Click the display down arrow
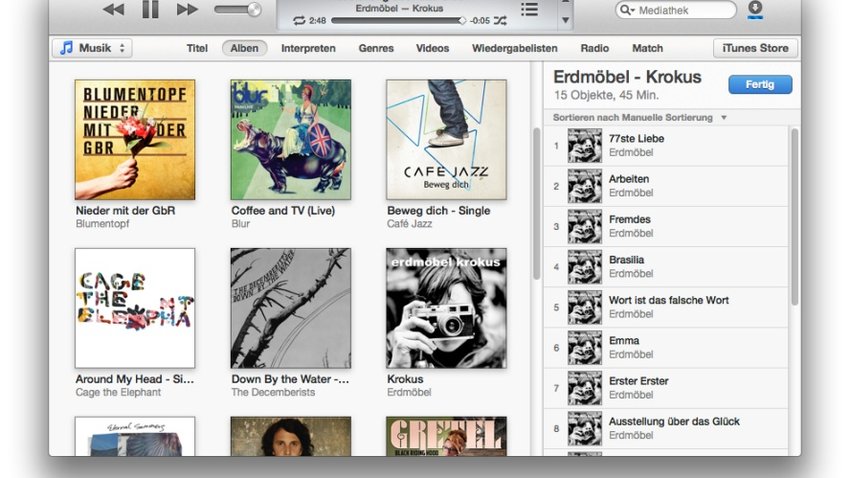Image resolution: width=850 pixels, height=478 pixels. (565, 20)
